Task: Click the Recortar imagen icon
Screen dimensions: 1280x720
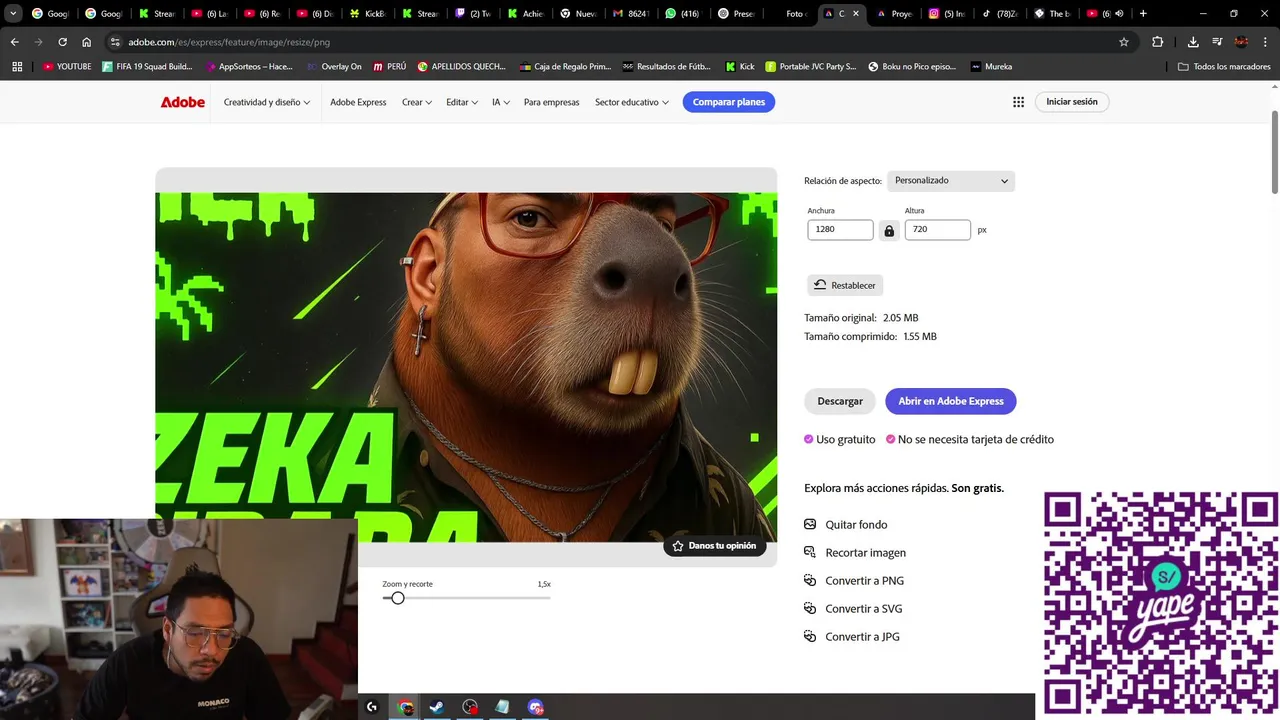Action: click(x=810, y=552)
